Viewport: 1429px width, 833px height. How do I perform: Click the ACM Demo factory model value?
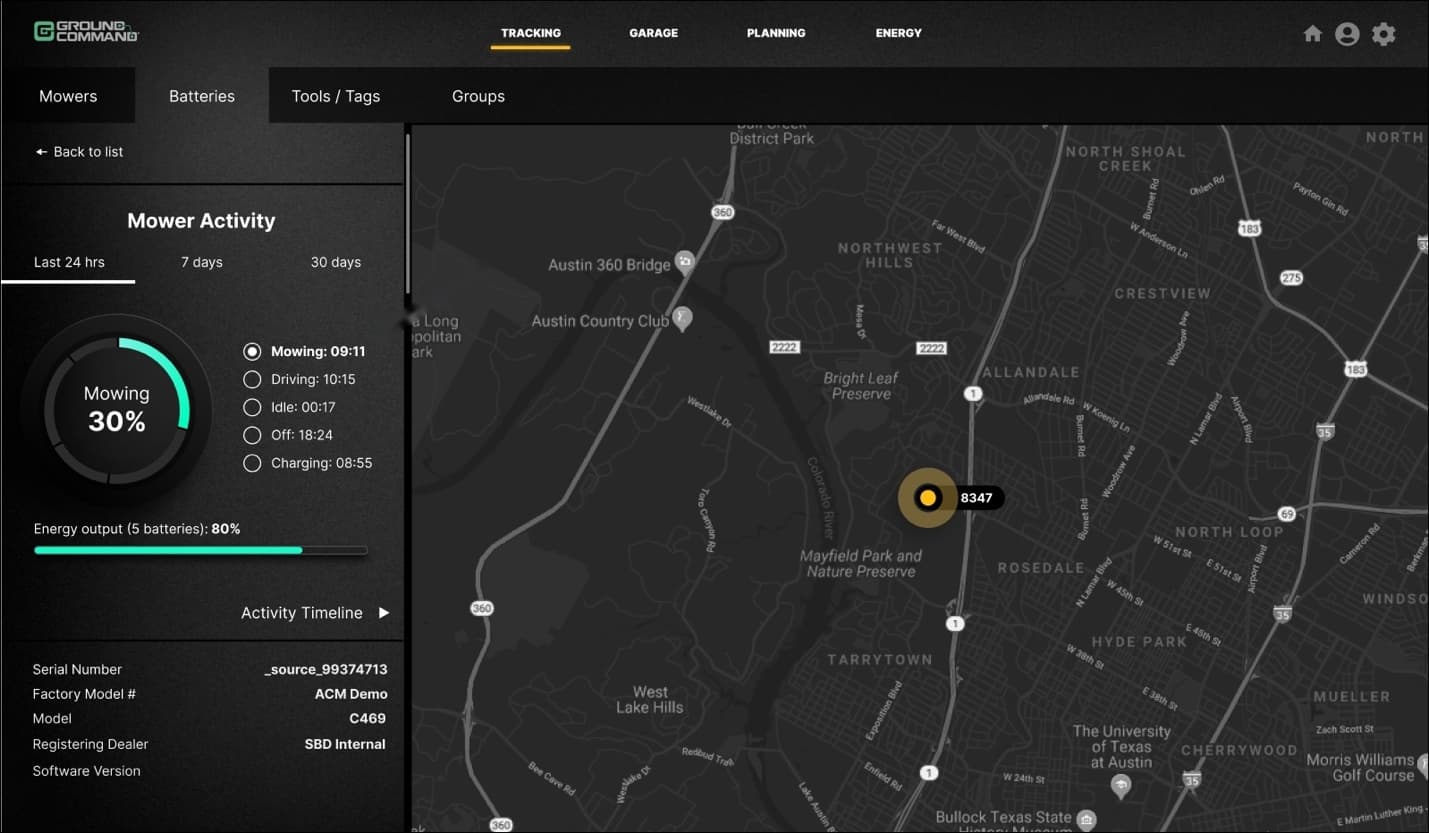pos(351,694)
